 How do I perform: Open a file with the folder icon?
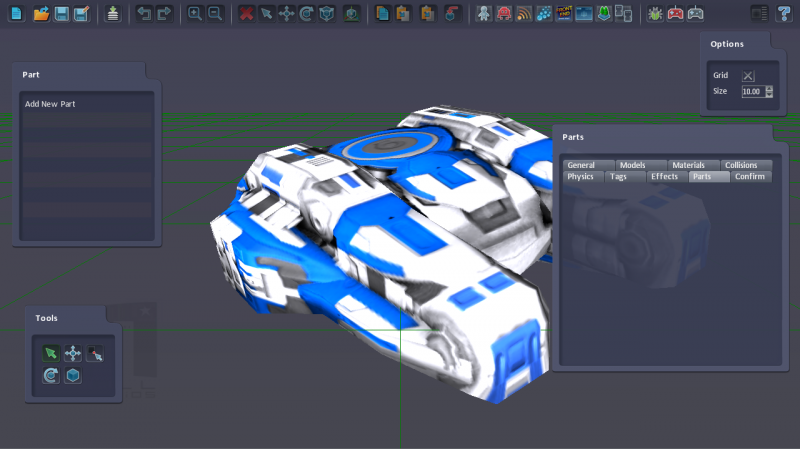pos(41,14)
